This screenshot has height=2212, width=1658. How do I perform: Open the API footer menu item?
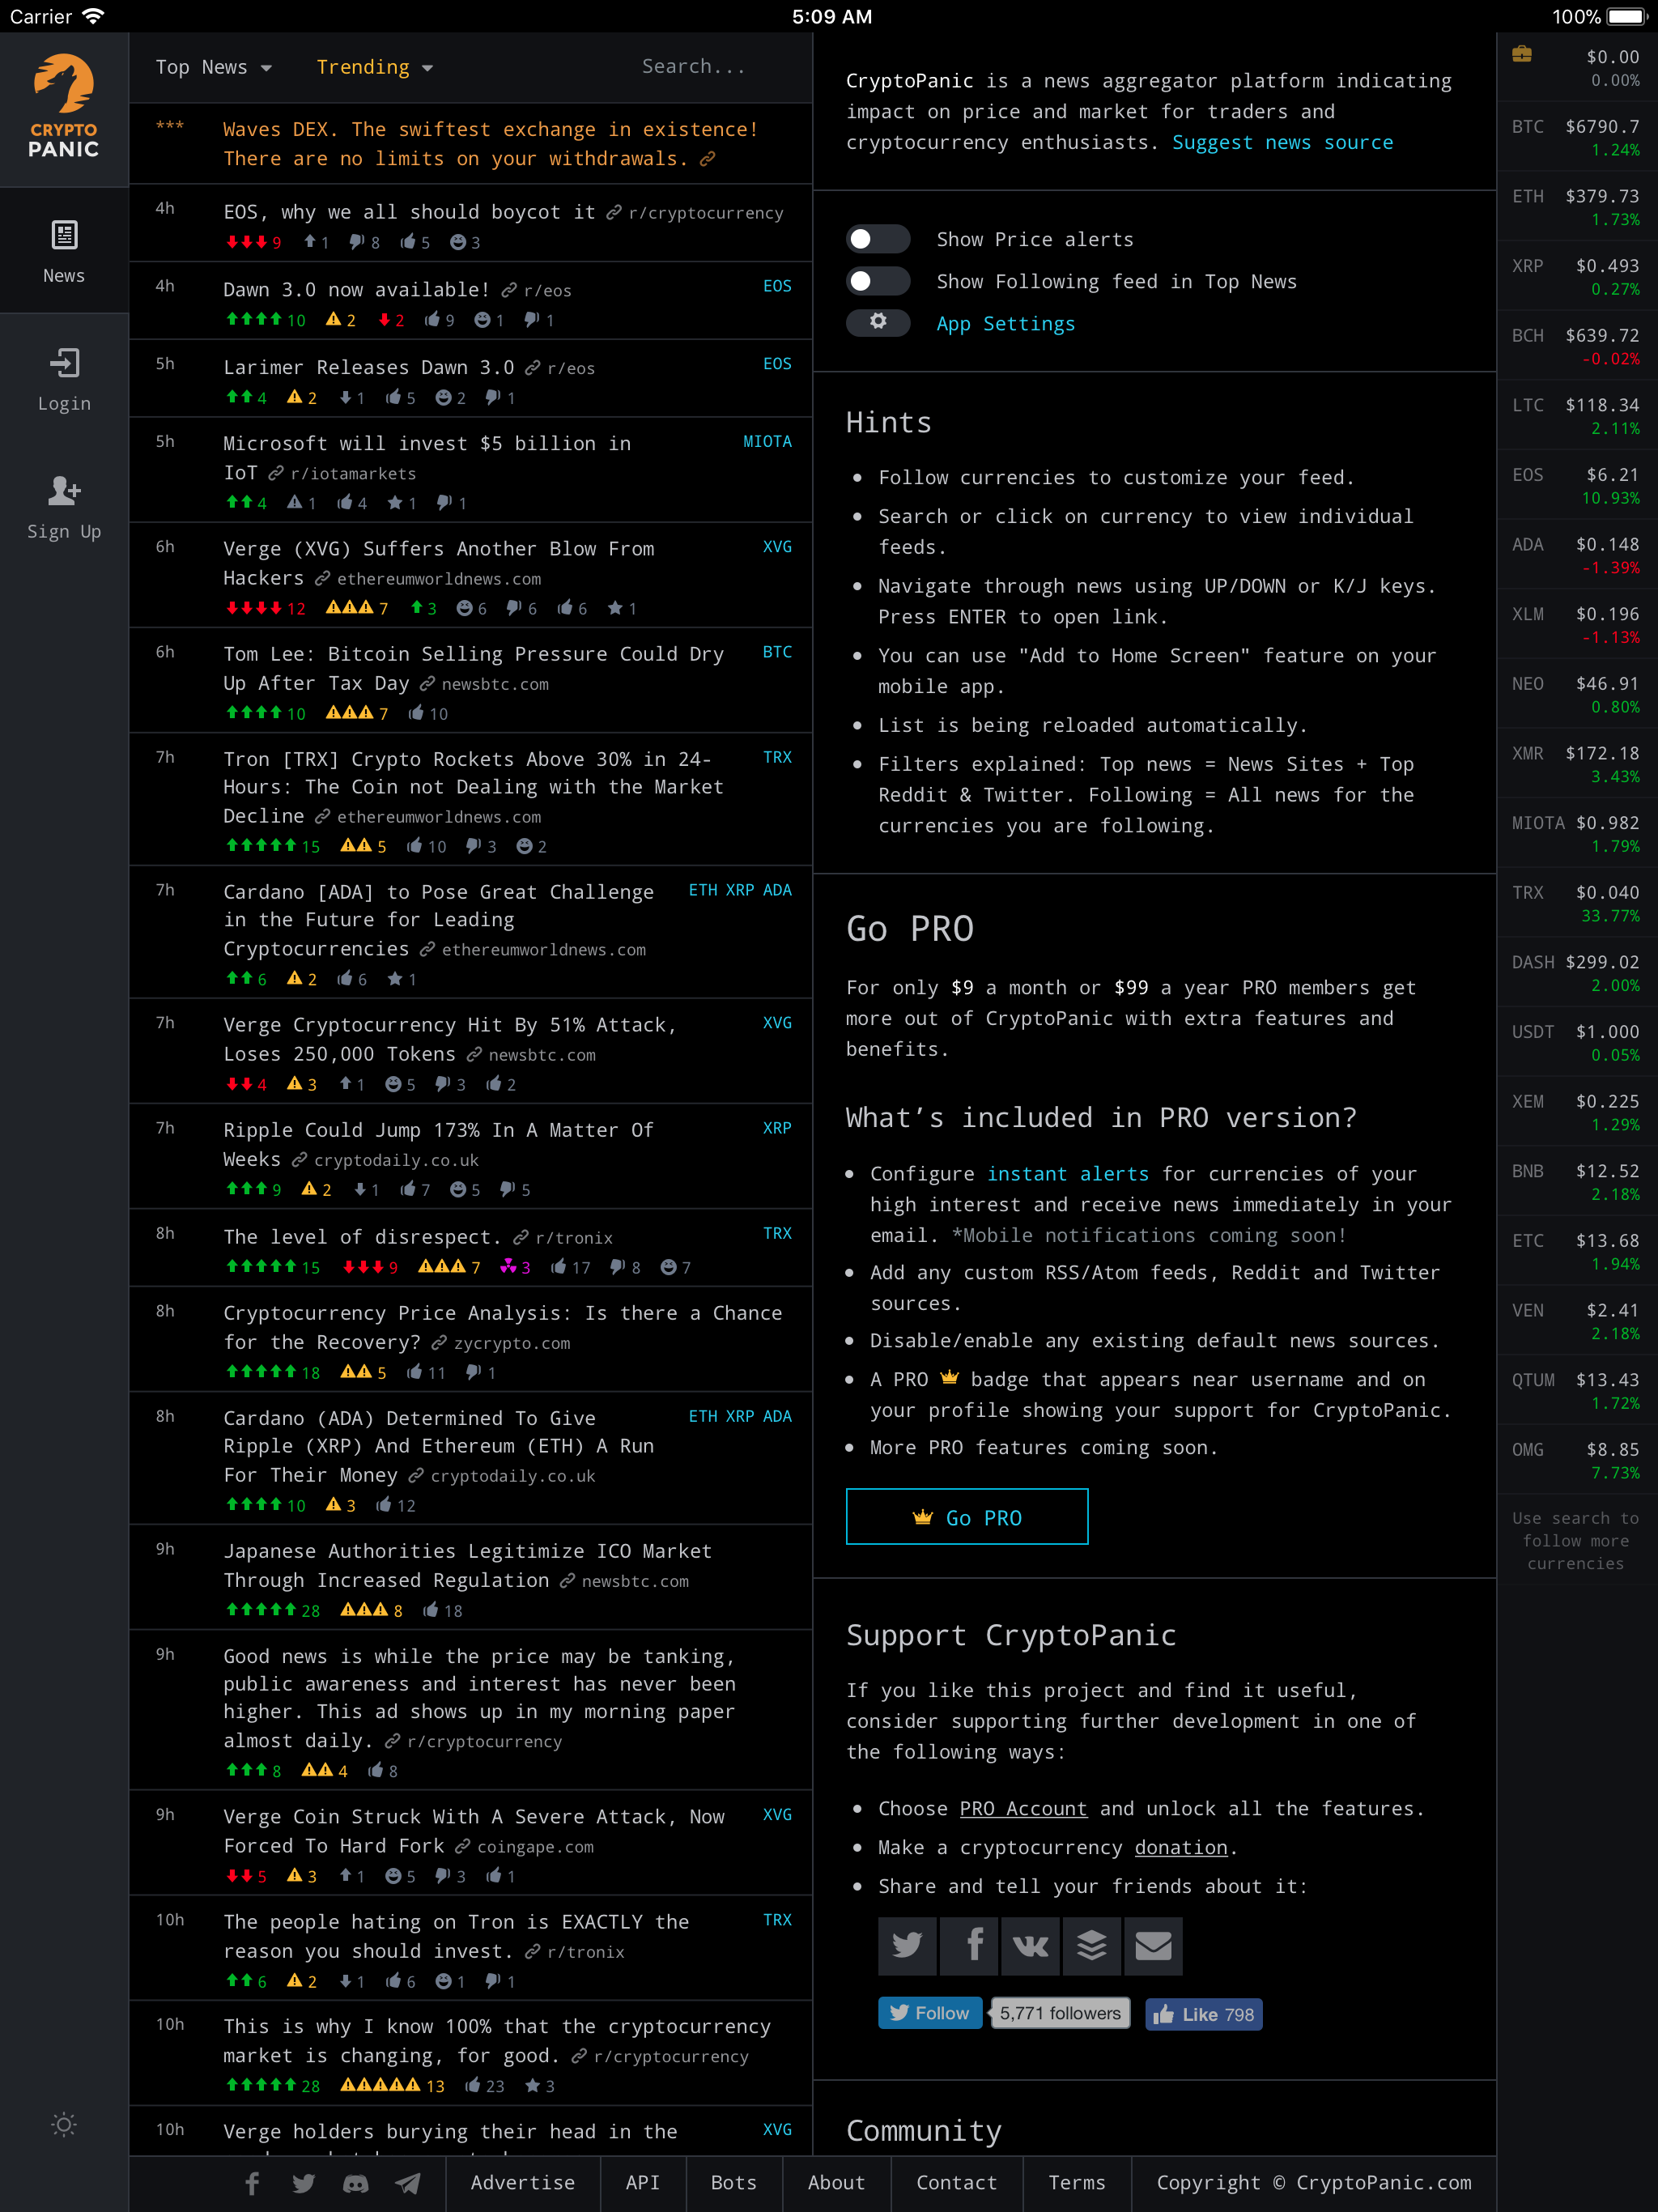pos(642,2182)
